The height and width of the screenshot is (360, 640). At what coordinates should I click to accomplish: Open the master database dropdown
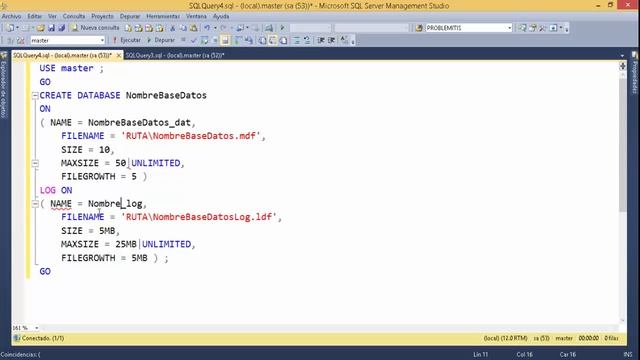[102, 40]
